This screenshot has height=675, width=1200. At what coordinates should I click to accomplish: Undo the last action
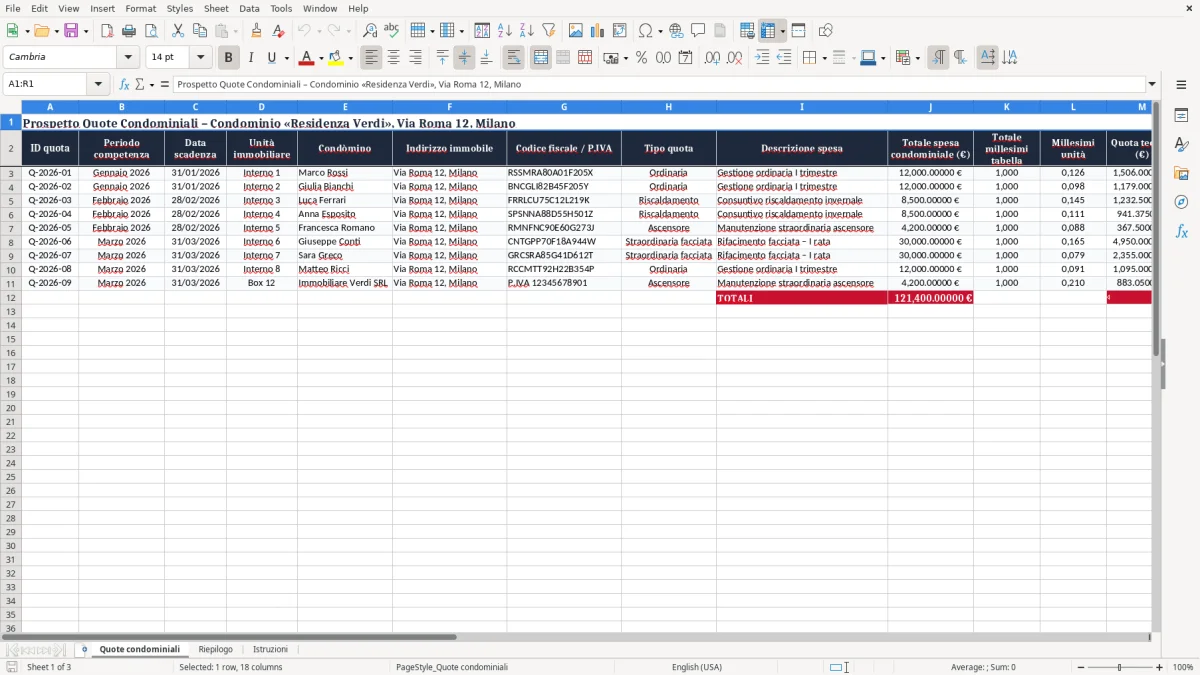tap(304, 31)
